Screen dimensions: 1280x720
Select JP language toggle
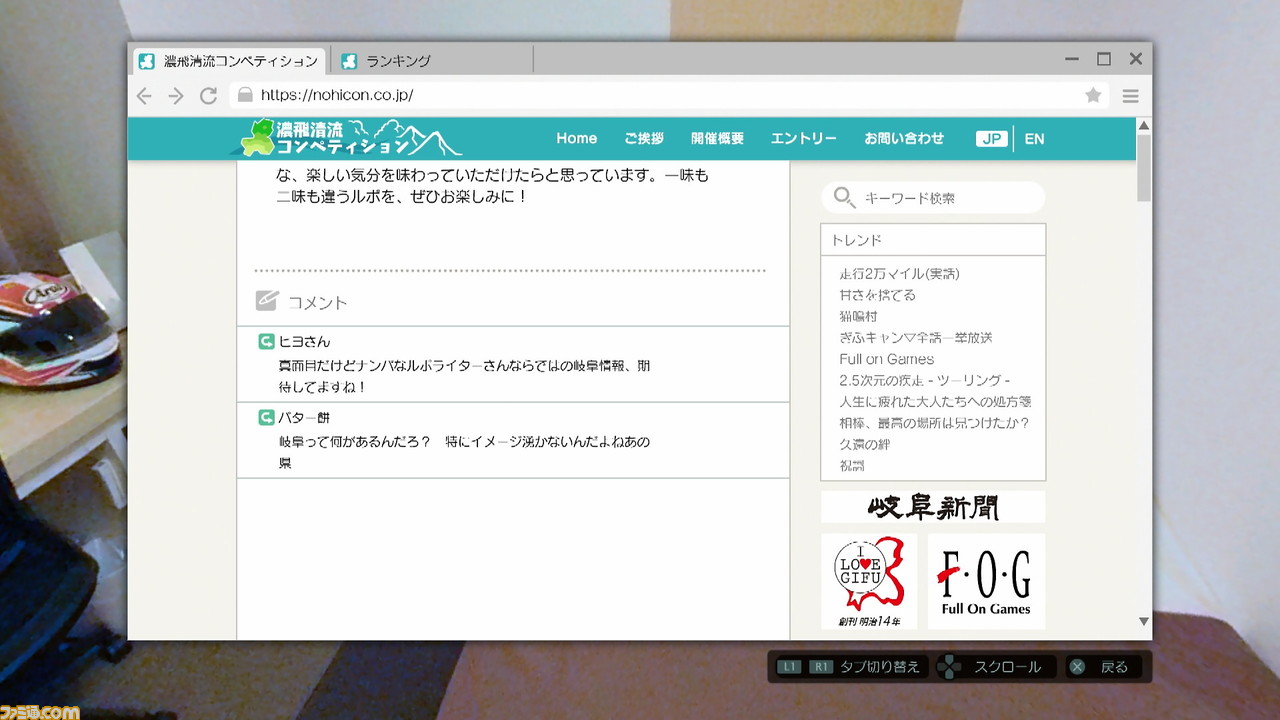pos(992,139)
